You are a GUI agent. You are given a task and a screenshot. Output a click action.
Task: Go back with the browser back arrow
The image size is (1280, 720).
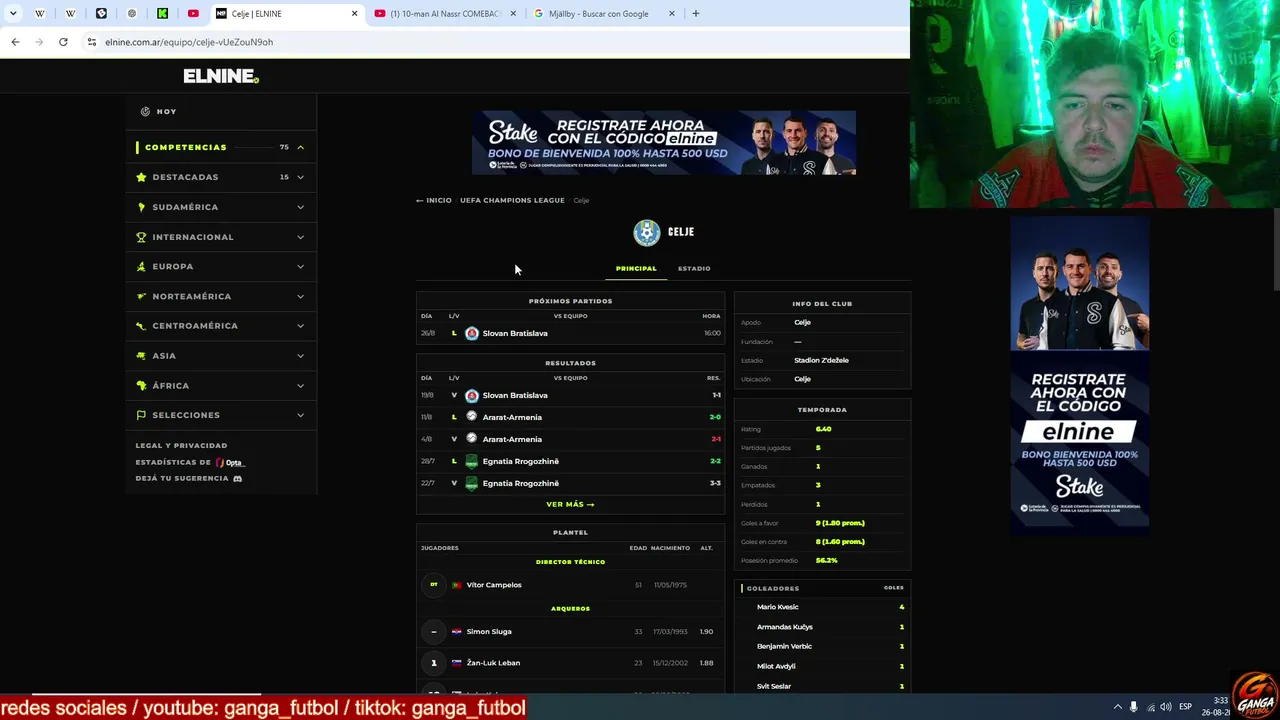[x=15, y=42]
